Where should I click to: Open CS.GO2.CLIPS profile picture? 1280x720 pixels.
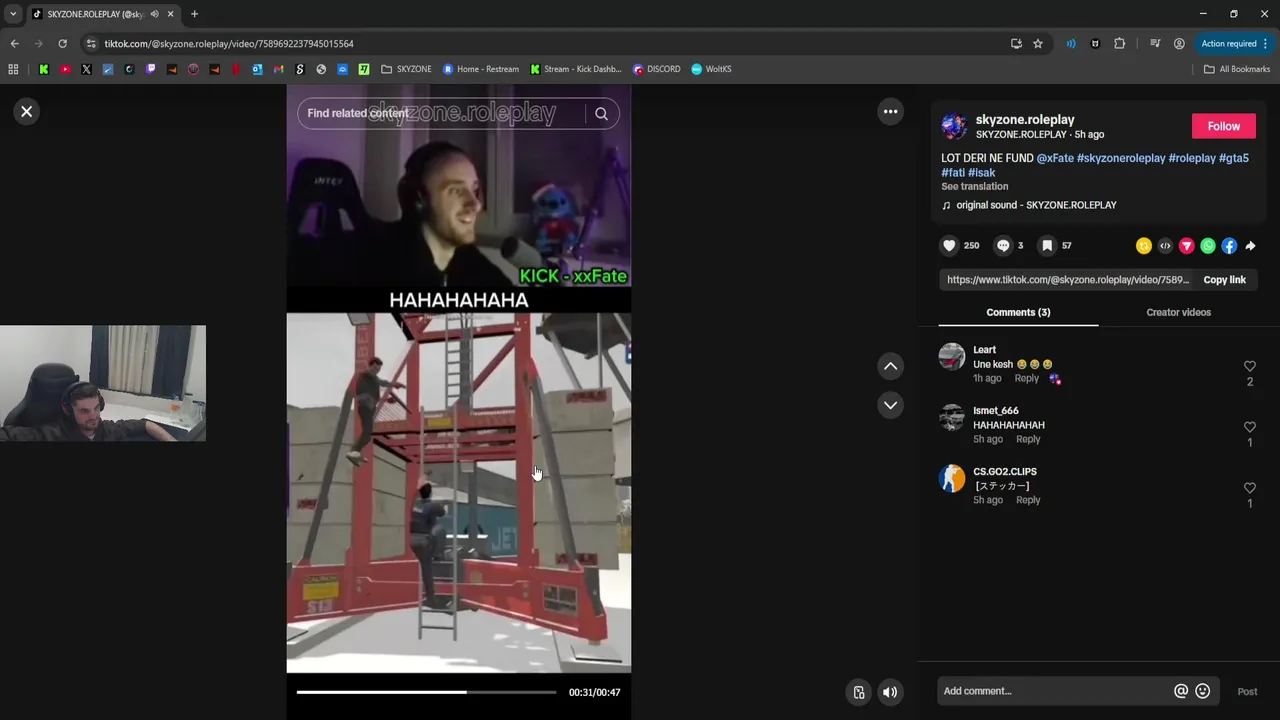pos(952,479)
